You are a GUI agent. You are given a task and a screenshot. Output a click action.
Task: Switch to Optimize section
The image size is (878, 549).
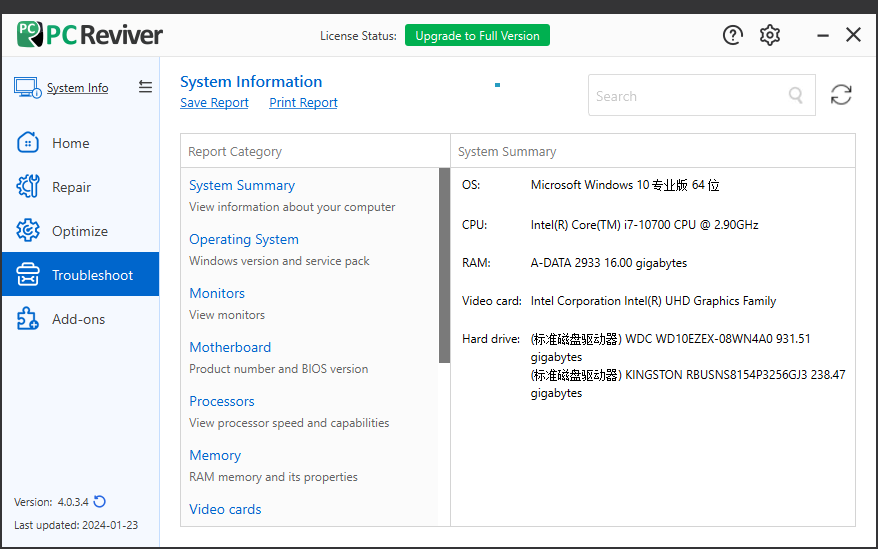(x=81, y=230)
